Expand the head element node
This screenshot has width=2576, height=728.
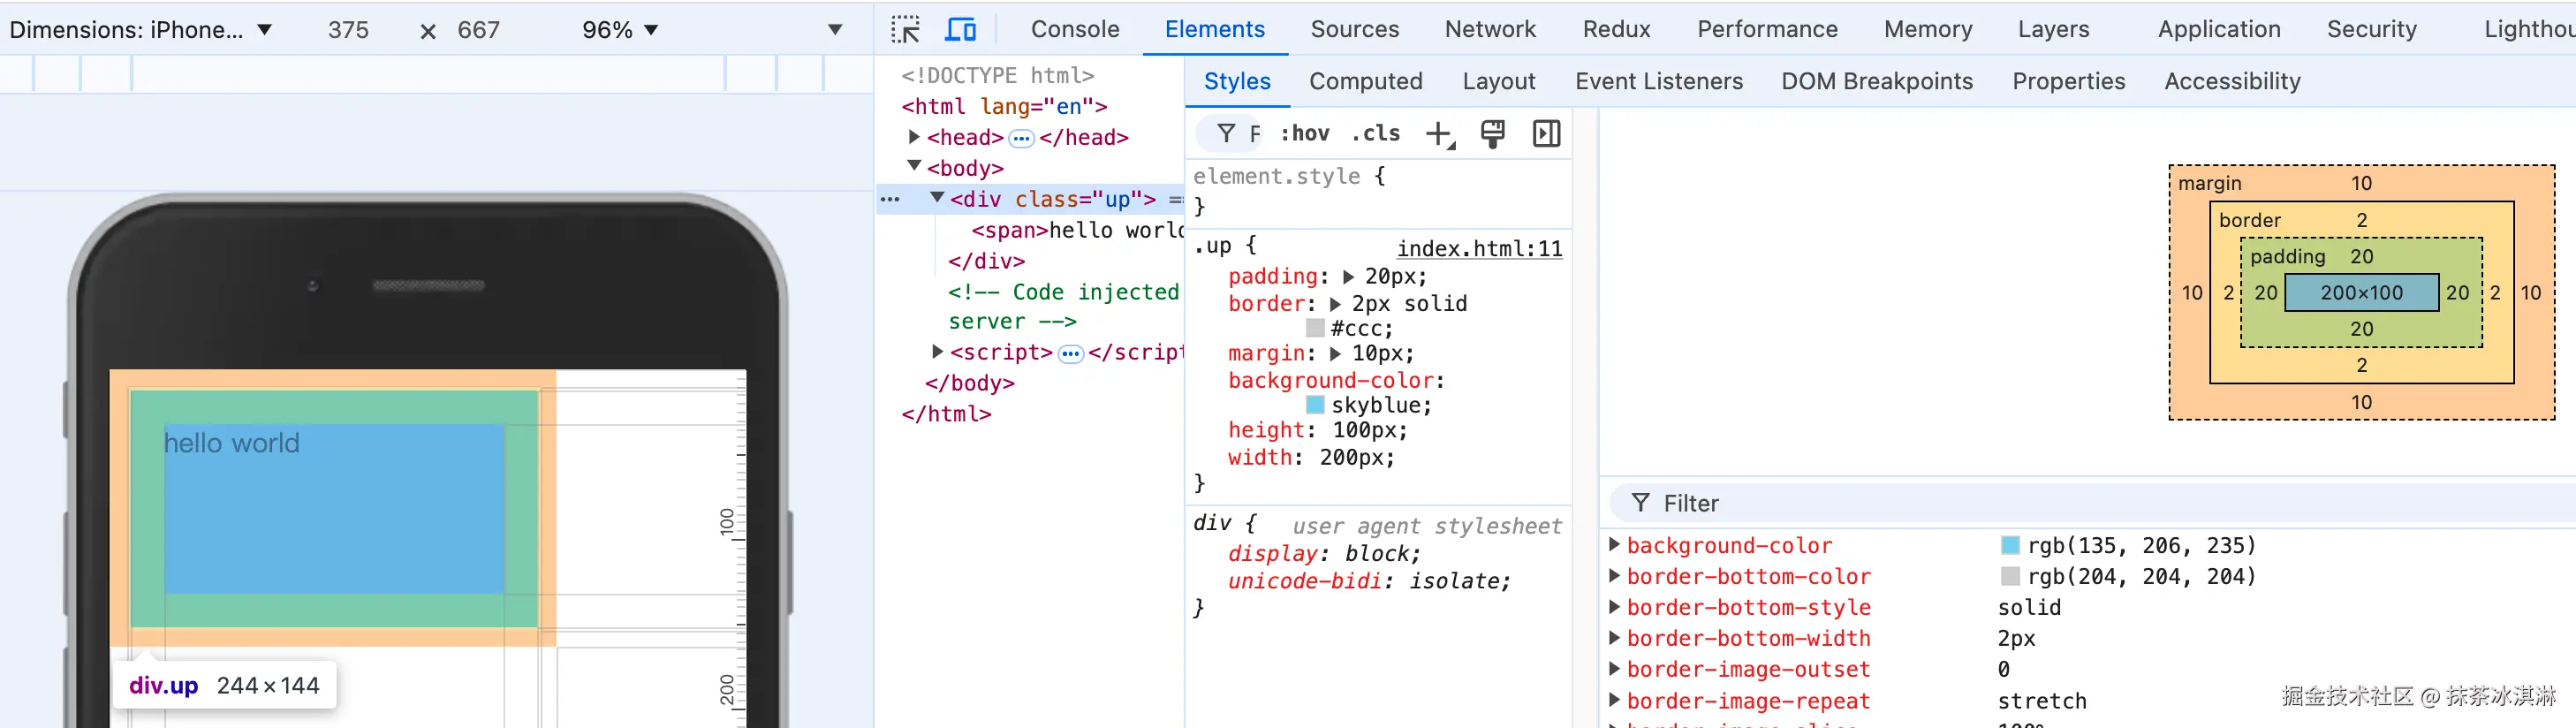[913, 136]
